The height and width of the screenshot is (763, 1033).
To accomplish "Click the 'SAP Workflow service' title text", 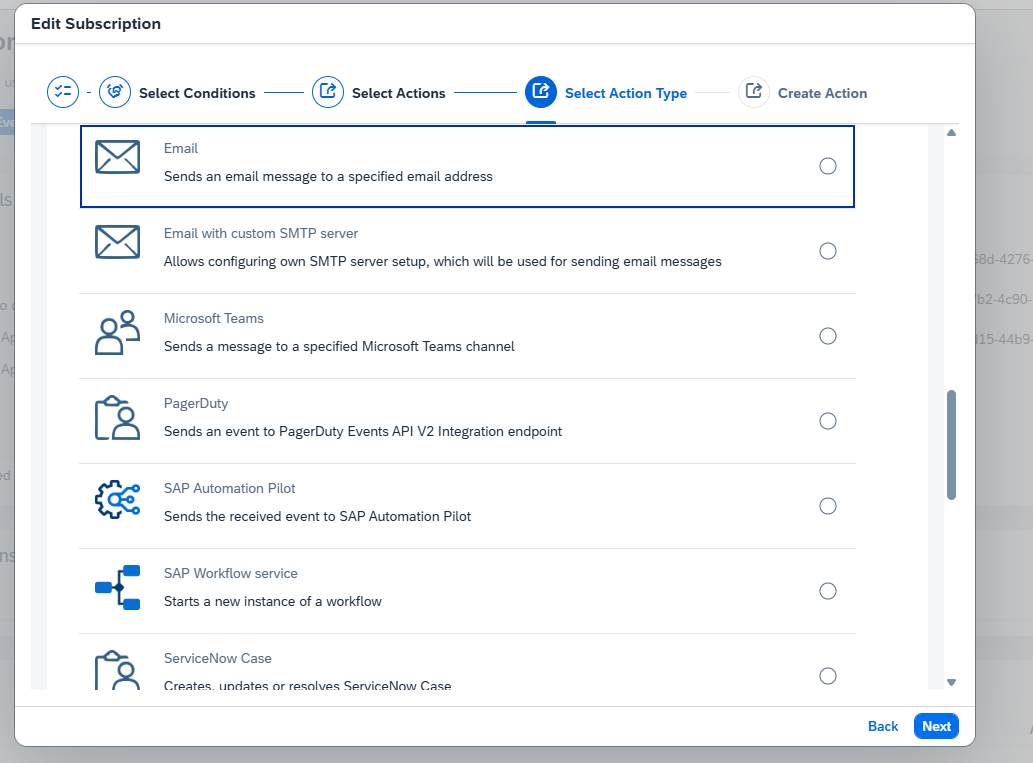I will coord(231,573).
